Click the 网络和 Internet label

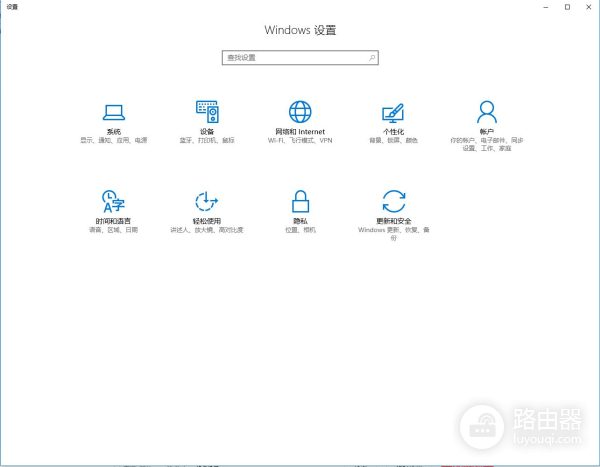pyautogui.click(x=300, y=132)
